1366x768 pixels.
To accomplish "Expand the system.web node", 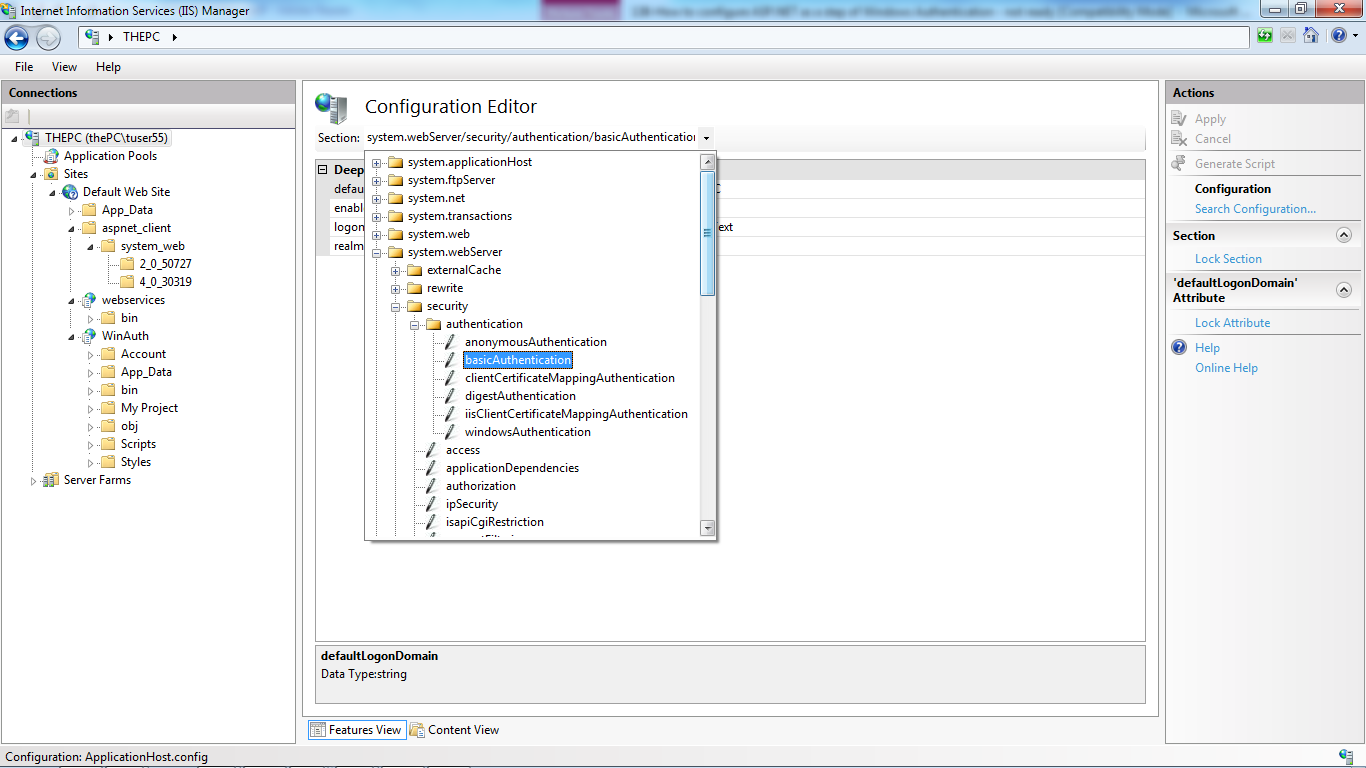I will point(377,234).
